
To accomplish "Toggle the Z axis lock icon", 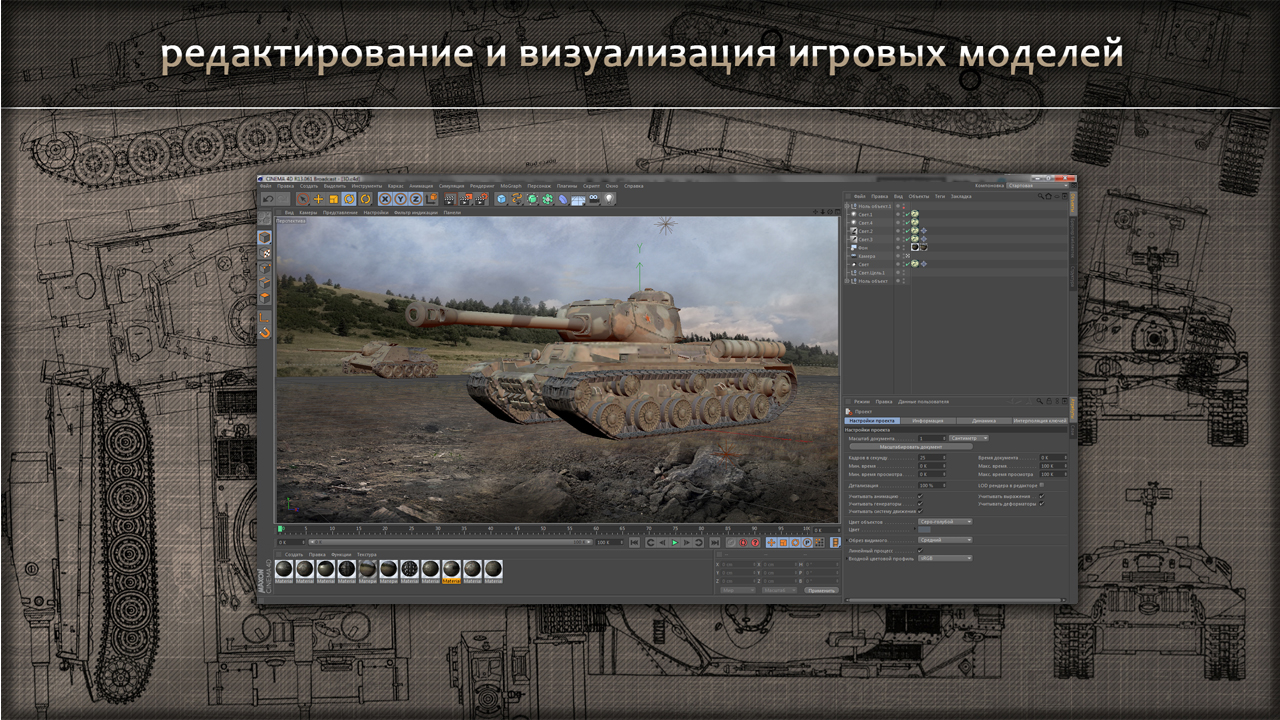I will pos(416,199).
